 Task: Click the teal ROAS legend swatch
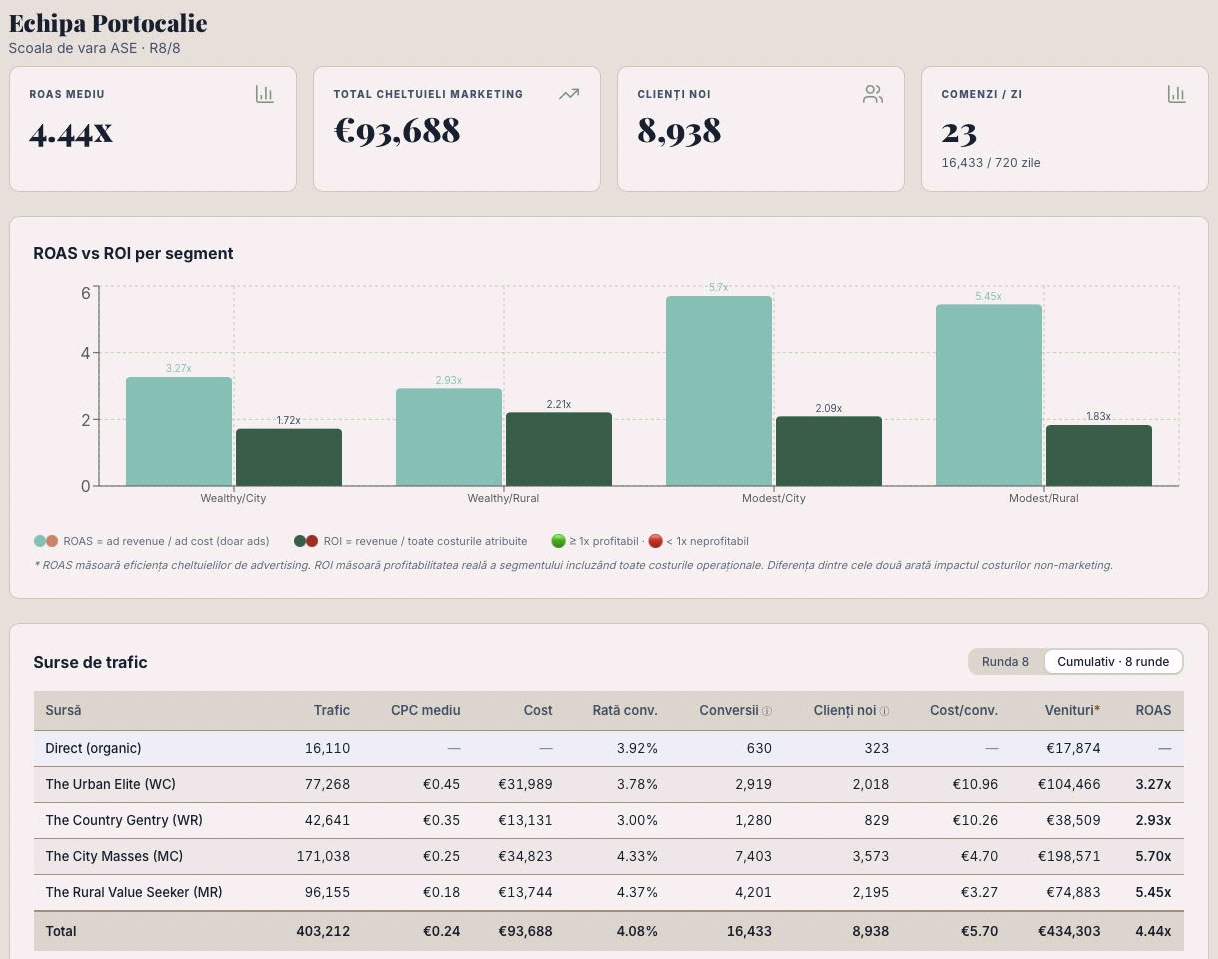click(x=40, y=541)
